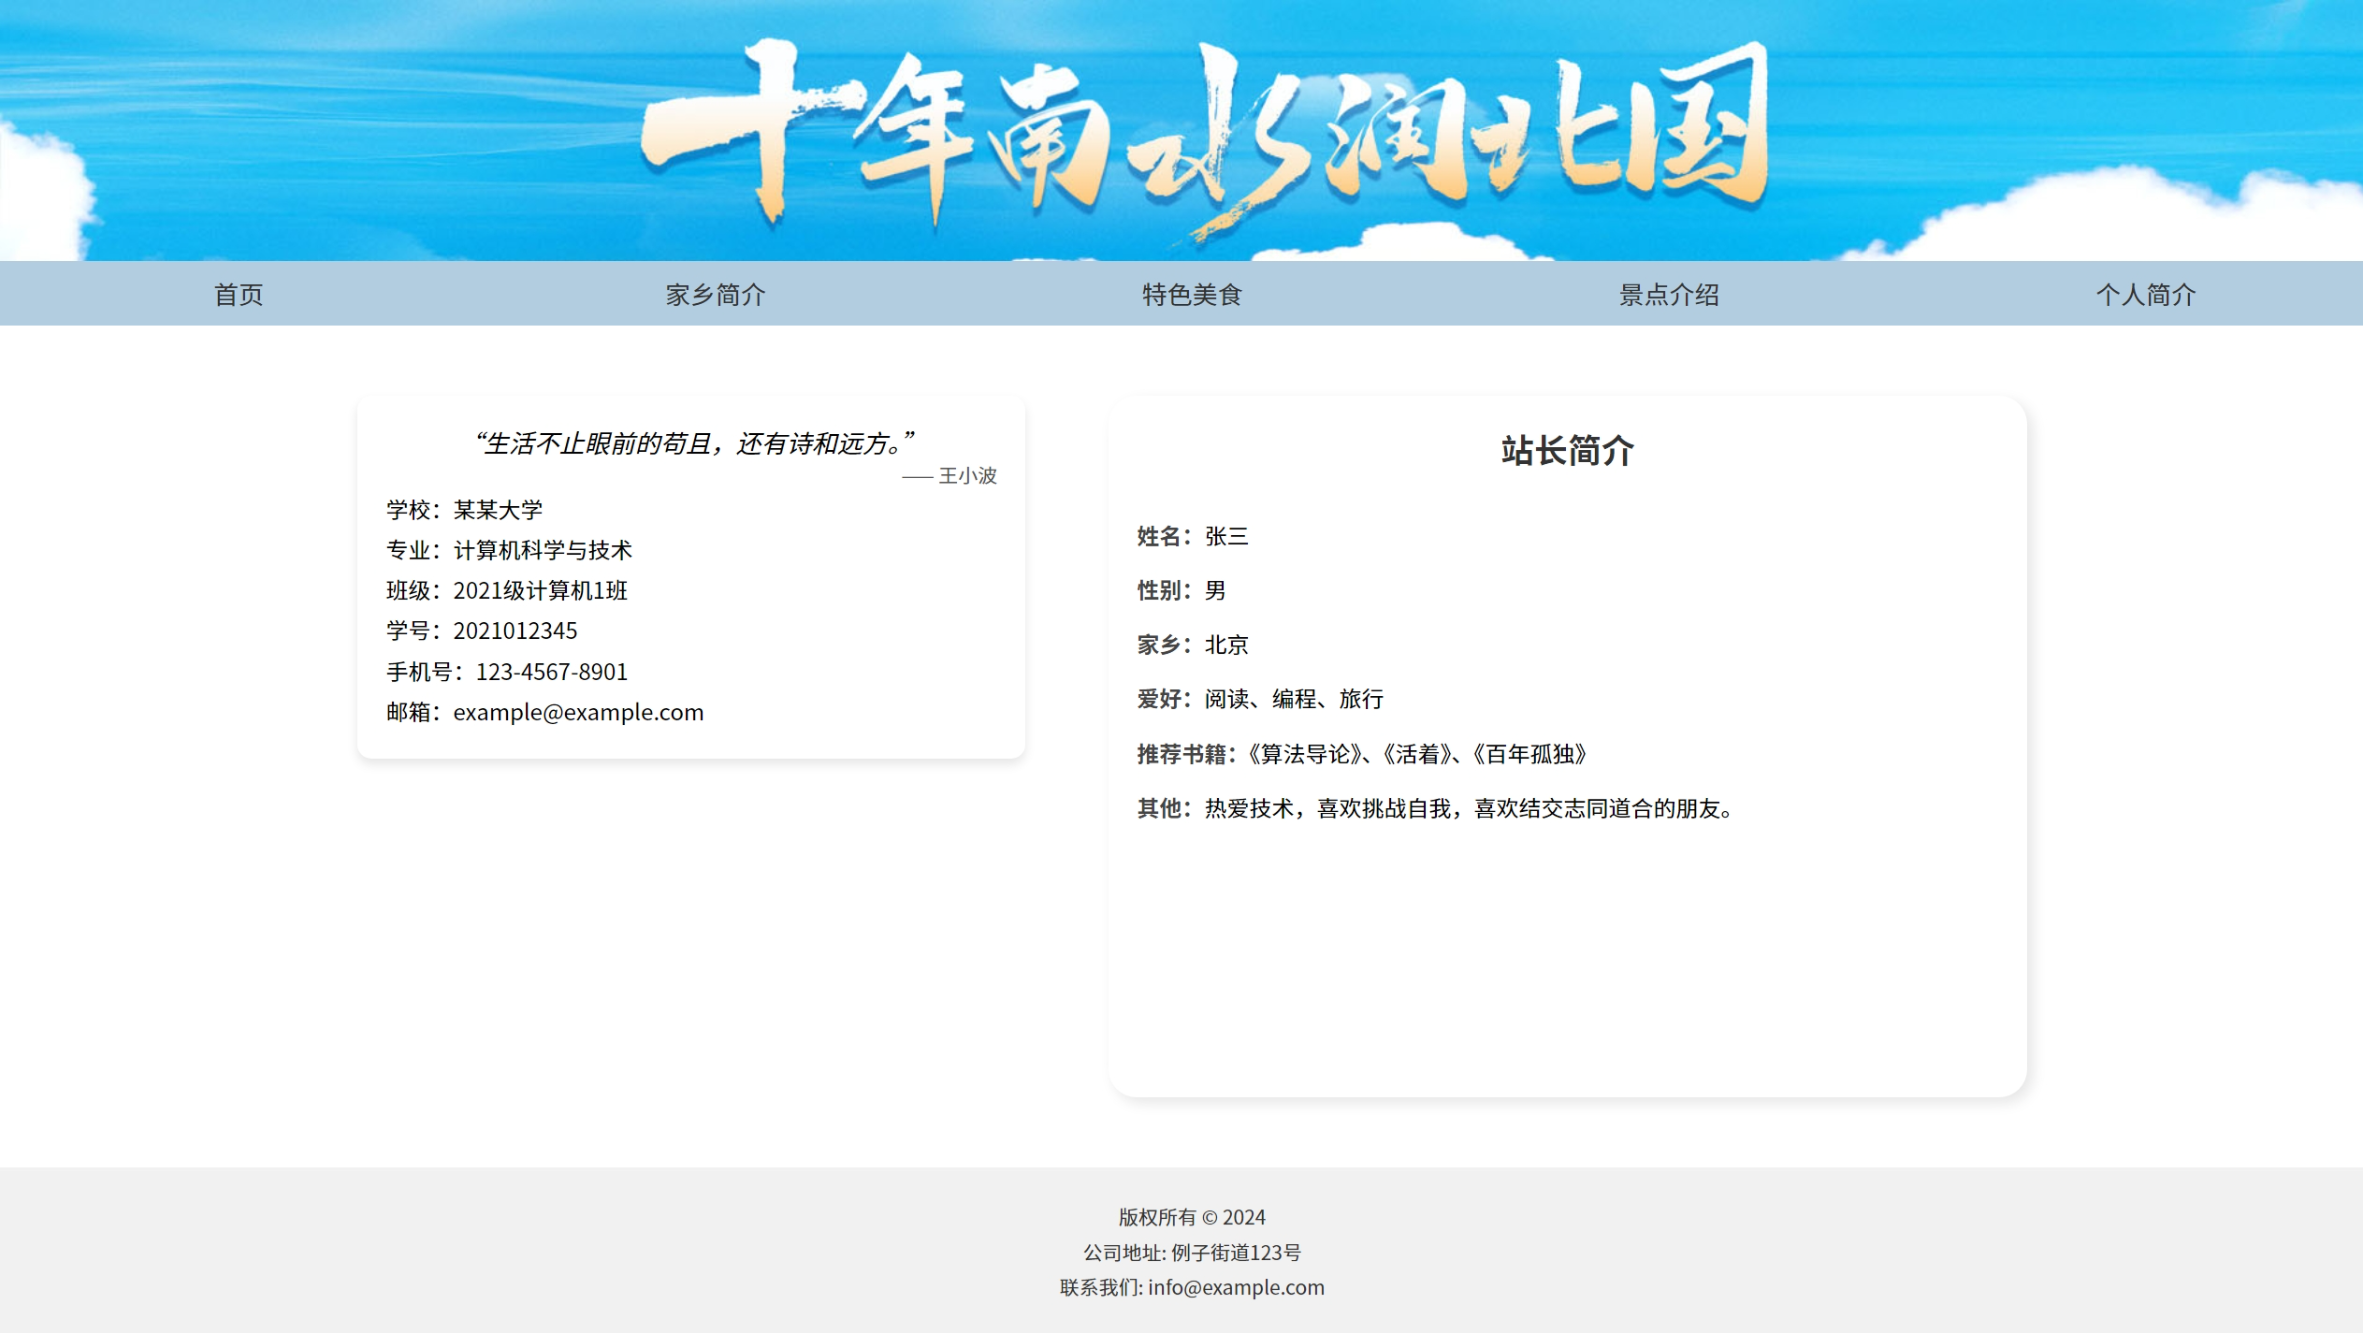The height and width of the screenshot is (1333, 2363).
Task: Click 版权所有 © 2024 footer text
Action: click(x=1191, y=1217)
